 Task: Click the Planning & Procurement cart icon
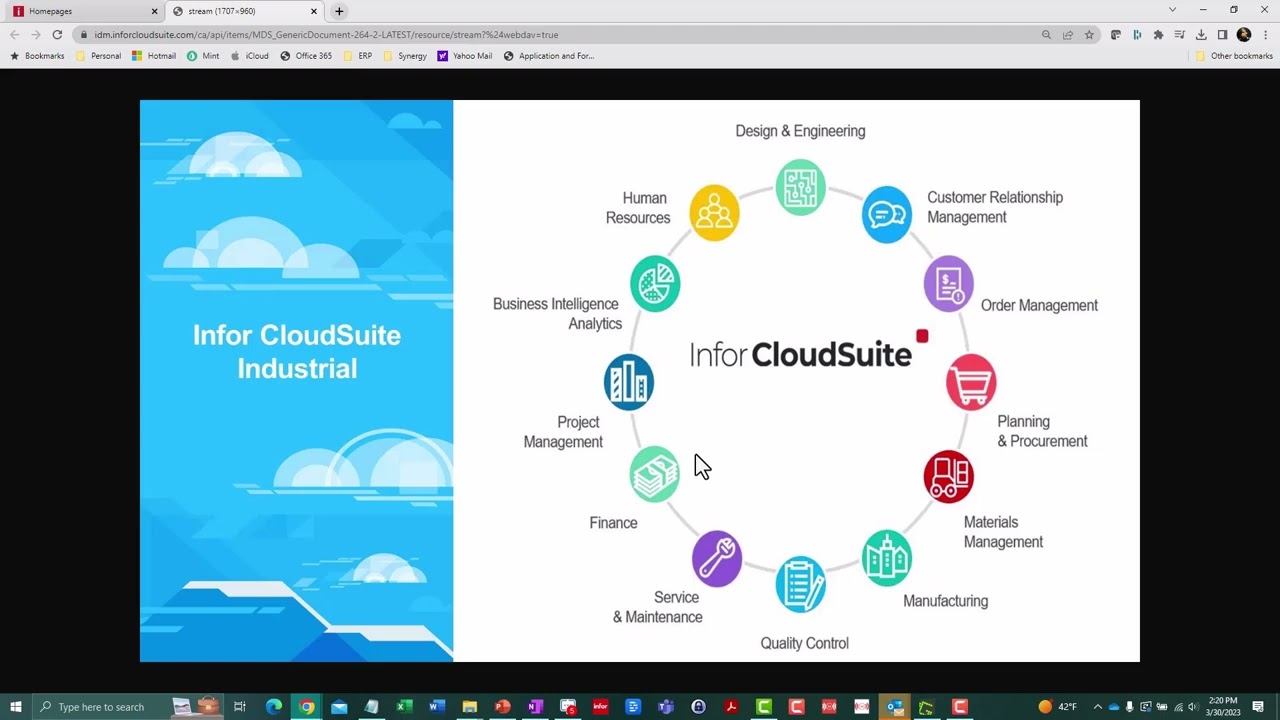point(971,382)
